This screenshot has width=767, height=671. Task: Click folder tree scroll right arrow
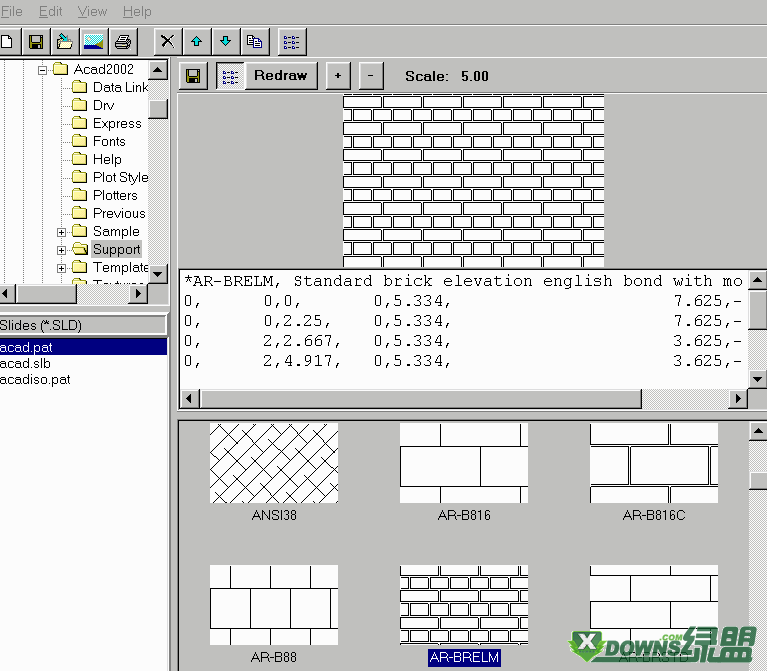tap(138, 293)
